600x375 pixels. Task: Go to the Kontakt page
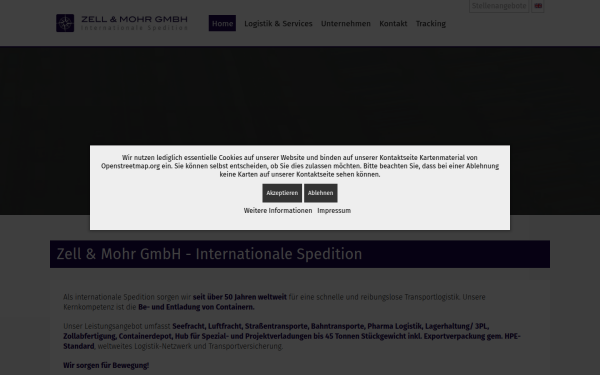click(393, 23)
